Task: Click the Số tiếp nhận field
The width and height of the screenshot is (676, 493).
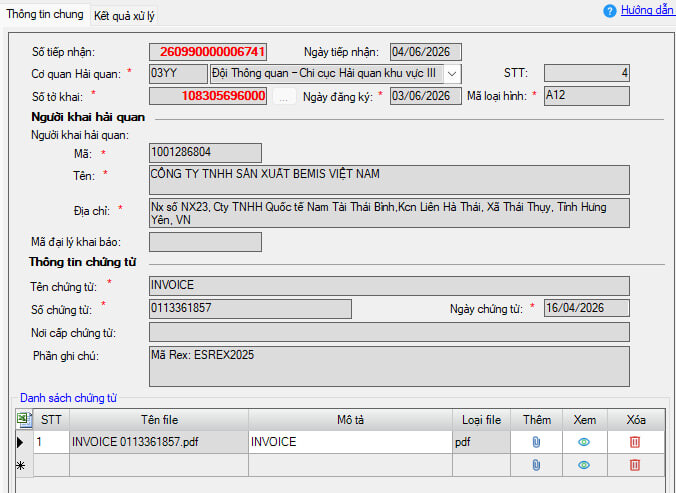Action: [208, 52]
